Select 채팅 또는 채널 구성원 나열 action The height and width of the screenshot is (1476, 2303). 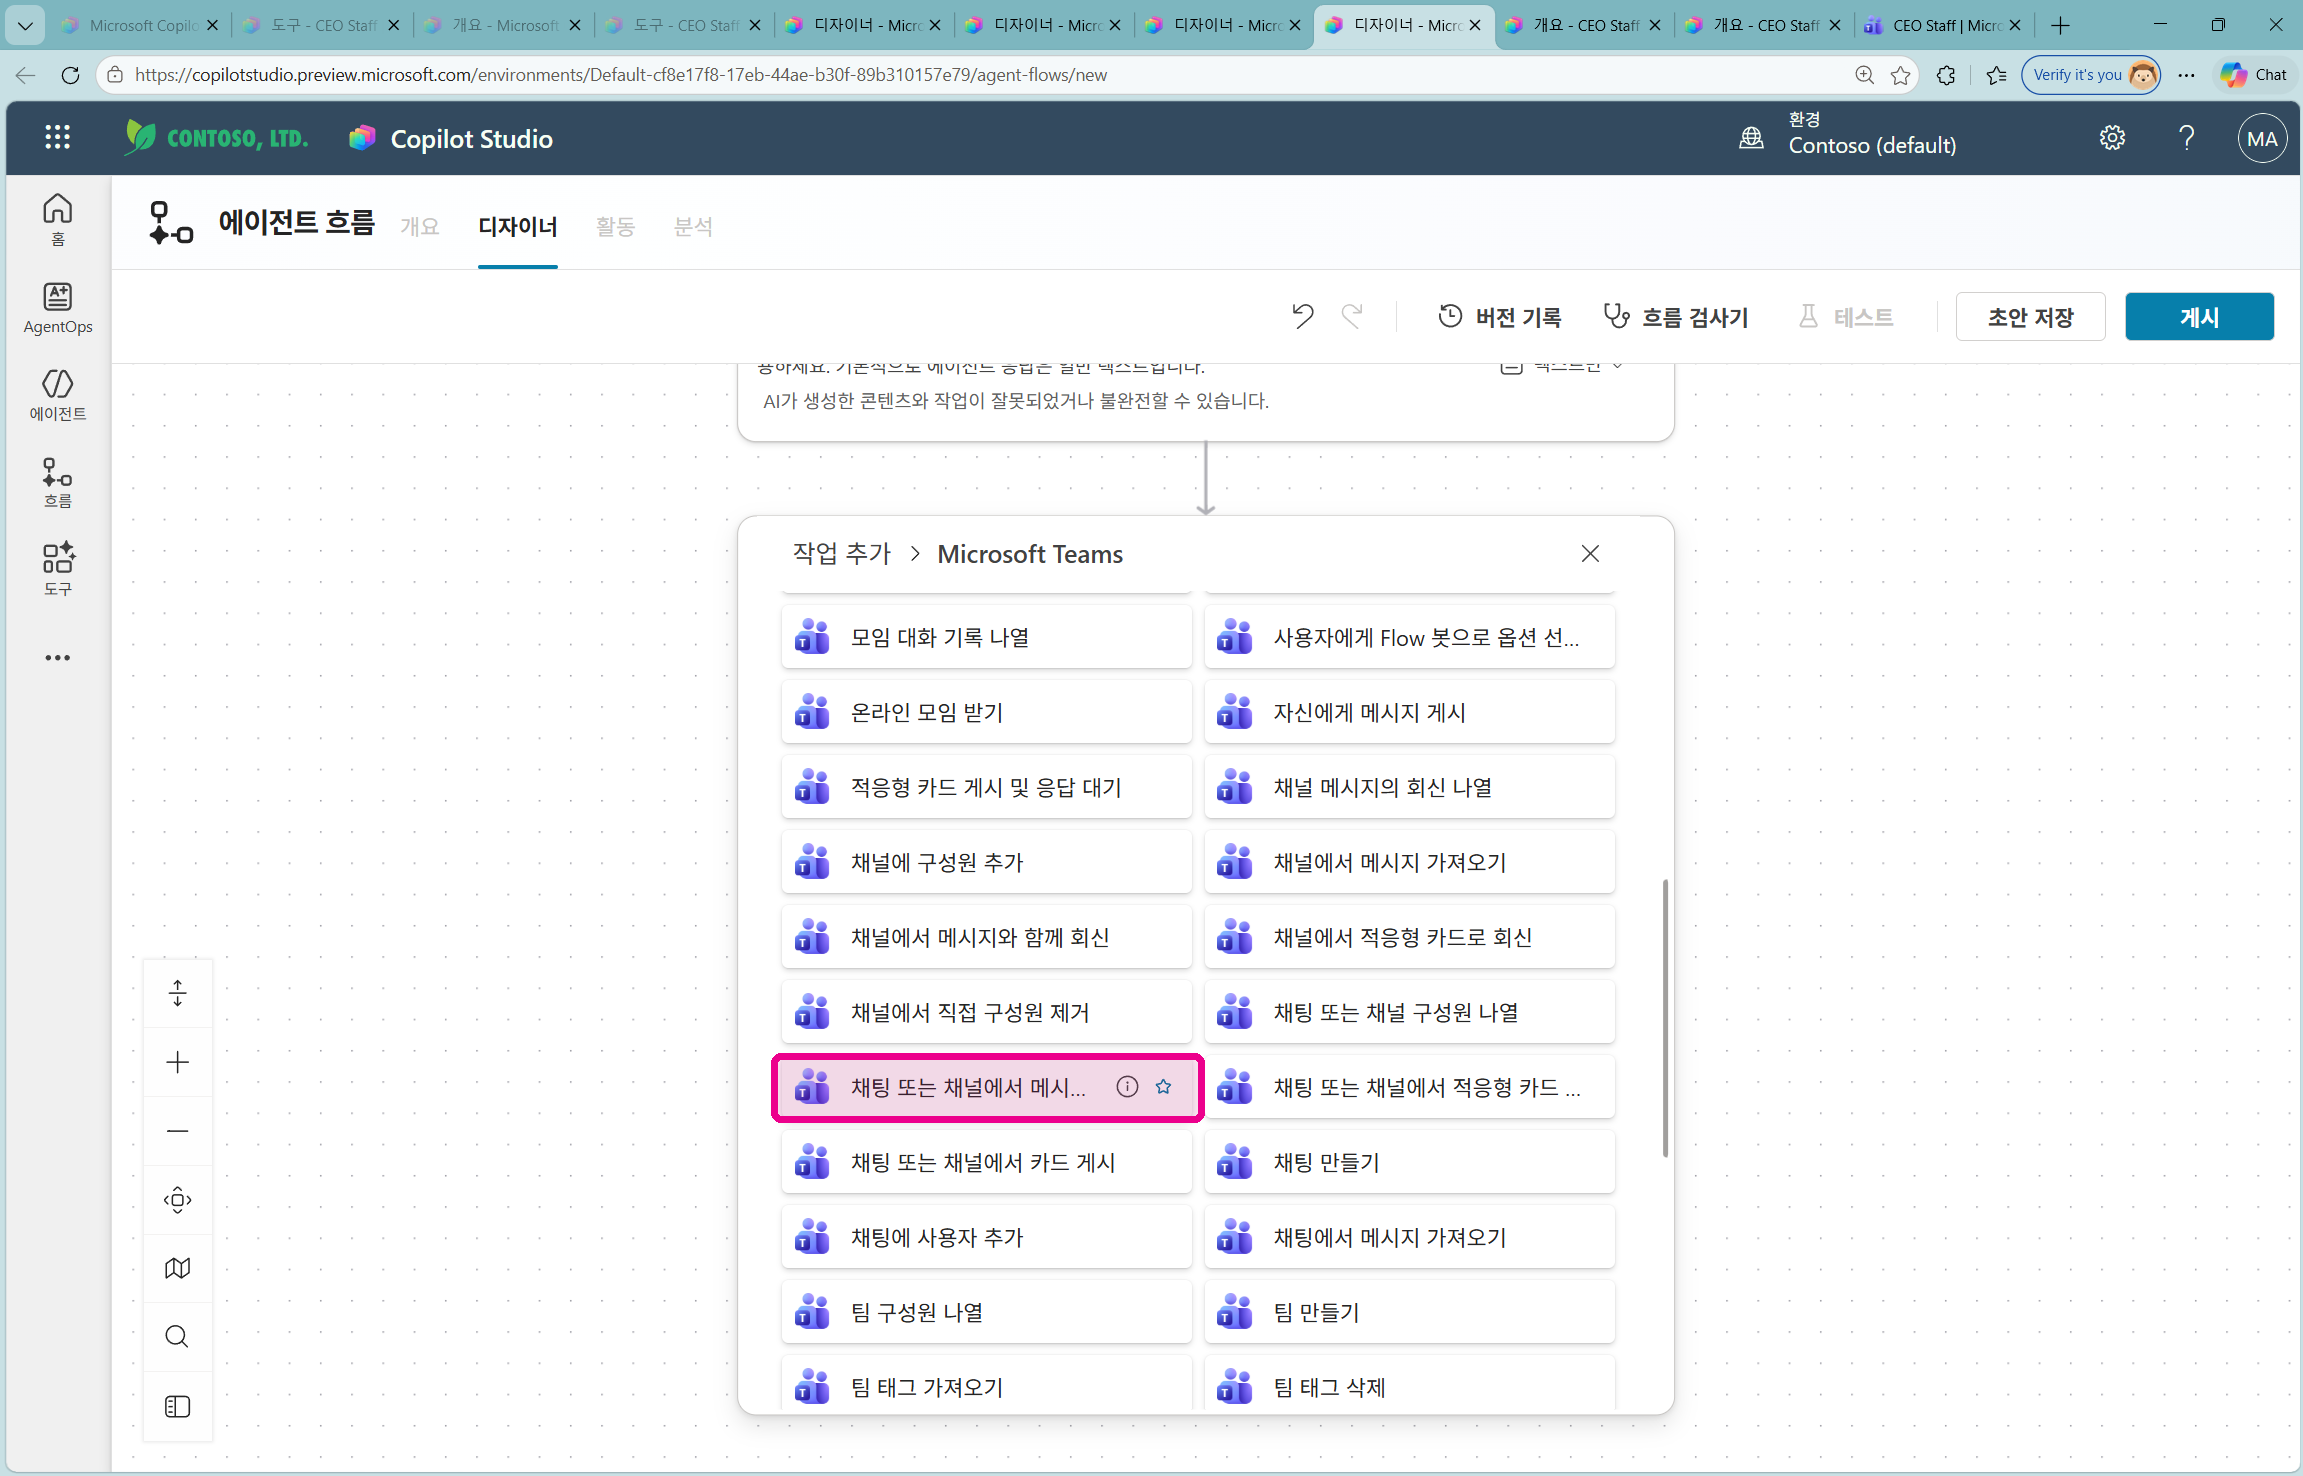click(x=1410, y=1012)
